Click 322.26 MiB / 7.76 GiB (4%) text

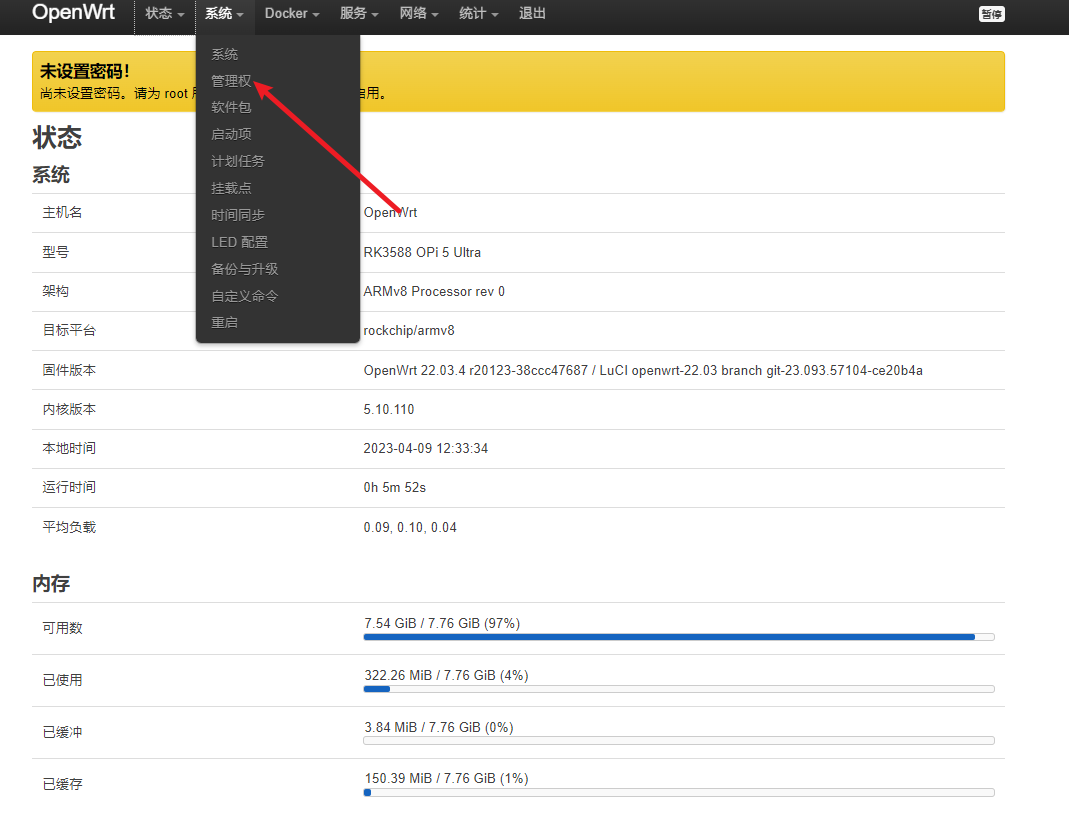[446, 675]
